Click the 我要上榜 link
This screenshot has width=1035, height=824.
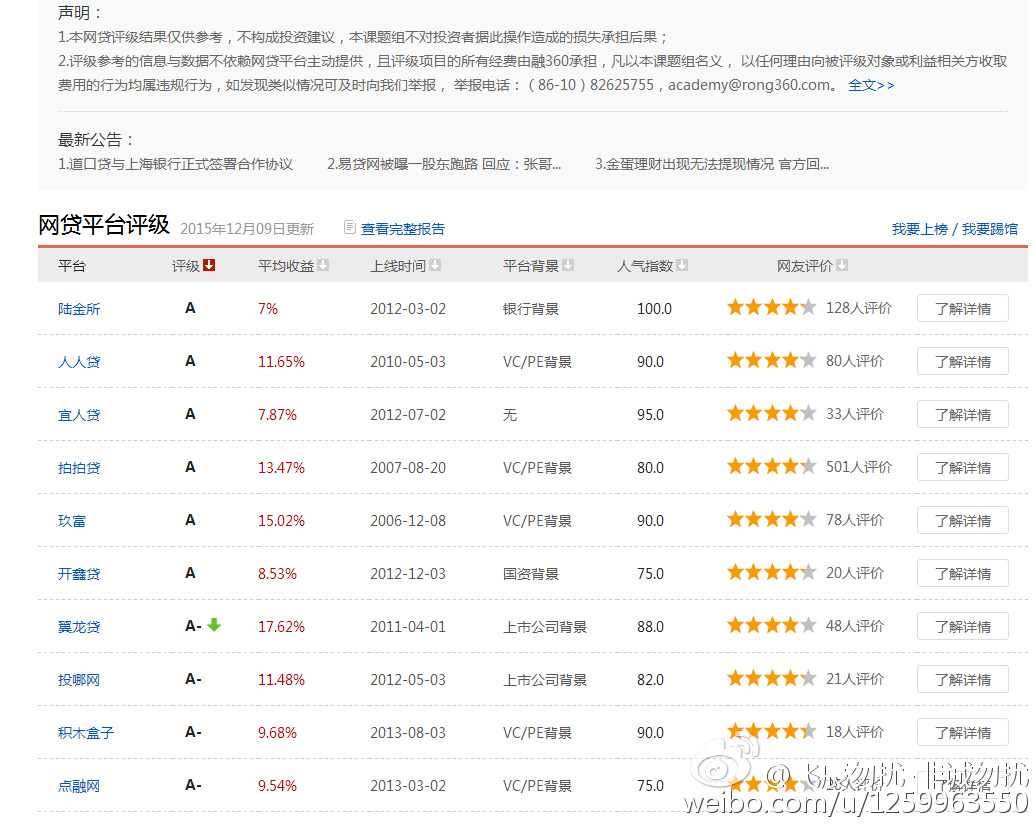(919, 229)
